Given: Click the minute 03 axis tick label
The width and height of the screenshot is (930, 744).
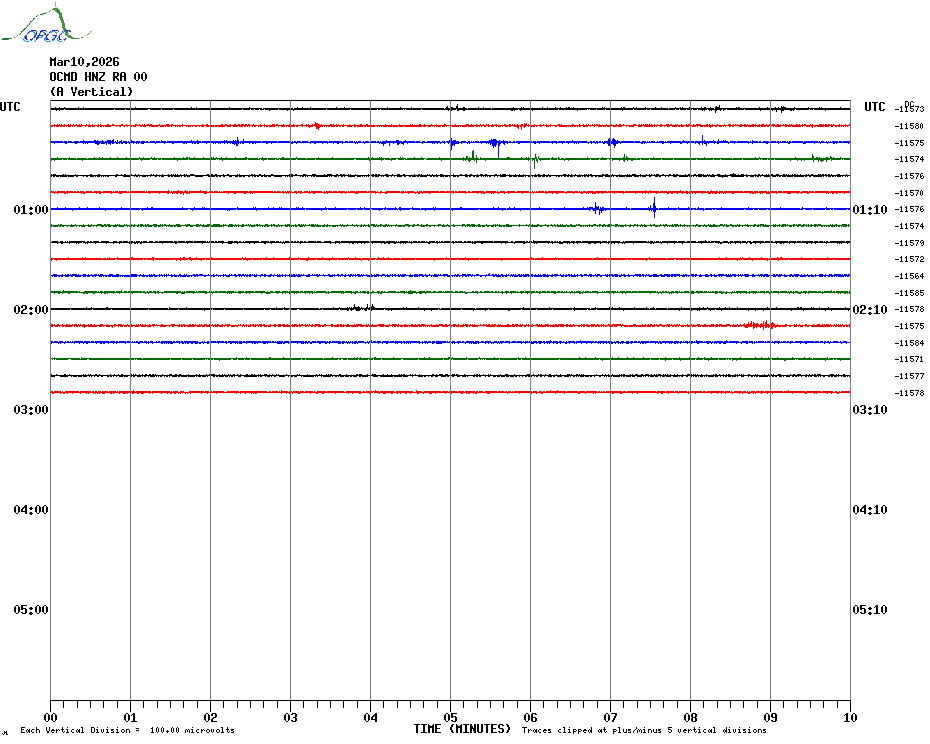Looking at the screenshot, I should pos(291,717).
